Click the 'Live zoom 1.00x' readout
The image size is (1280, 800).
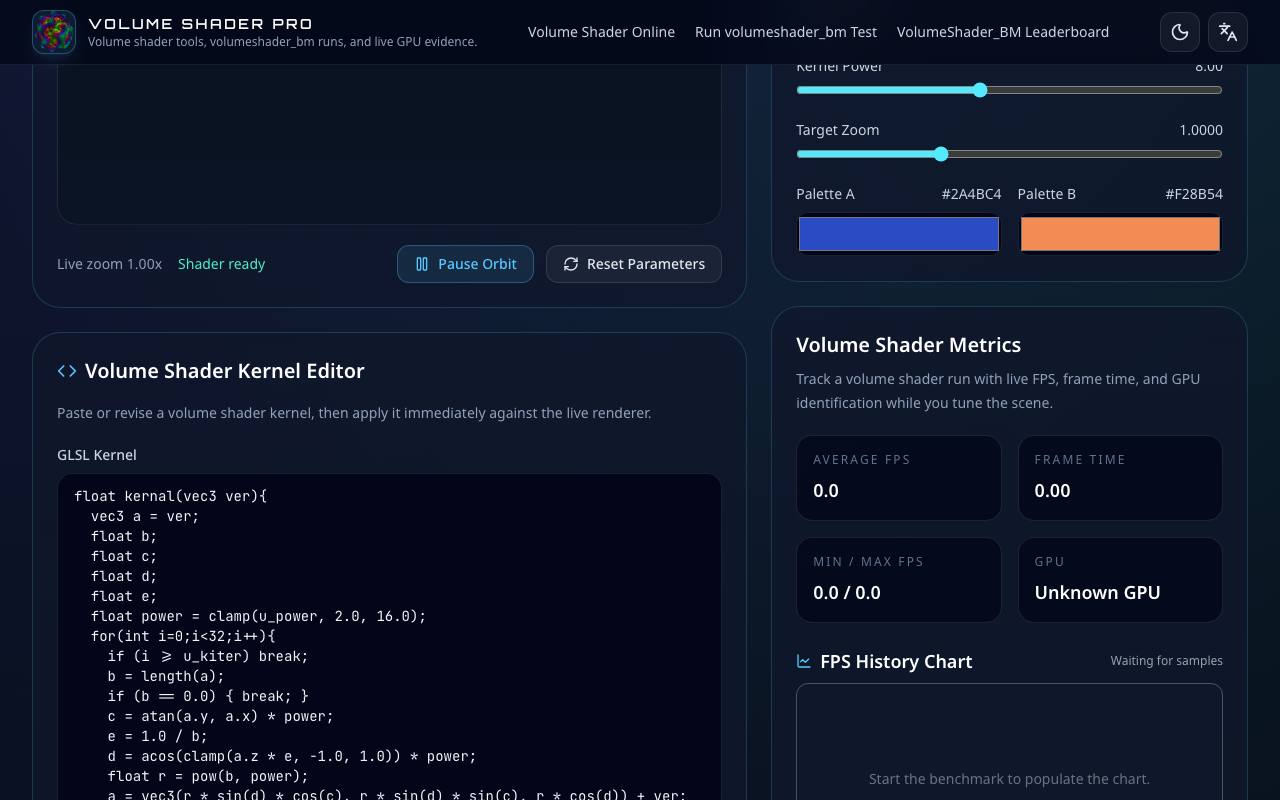pyautogui.click(x=109, y=264)
